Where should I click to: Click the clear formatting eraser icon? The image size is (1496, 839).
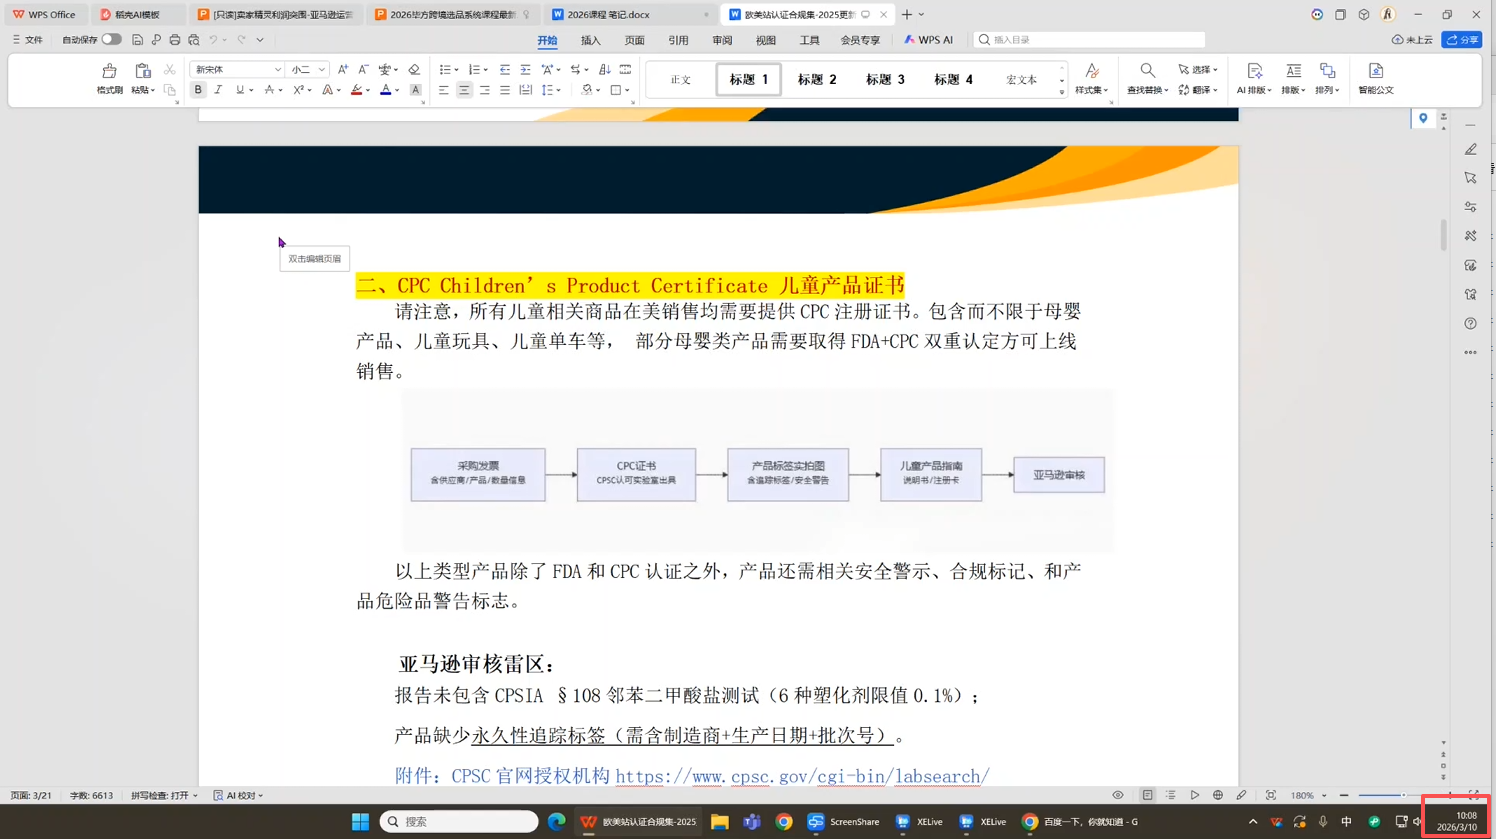coord(414,70)
